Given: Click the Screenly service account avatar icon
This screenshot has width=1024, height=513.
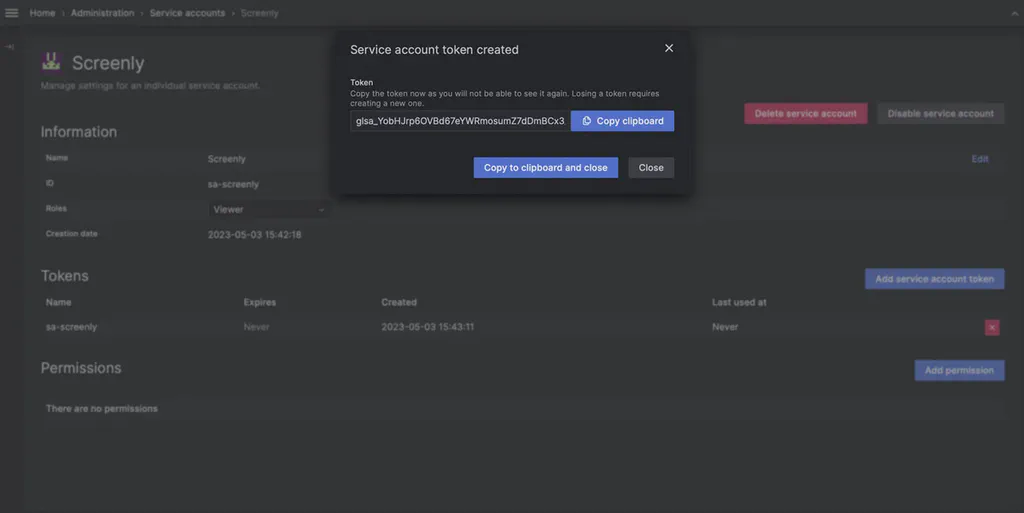Looking at the screenshot, I should point(51,62).
